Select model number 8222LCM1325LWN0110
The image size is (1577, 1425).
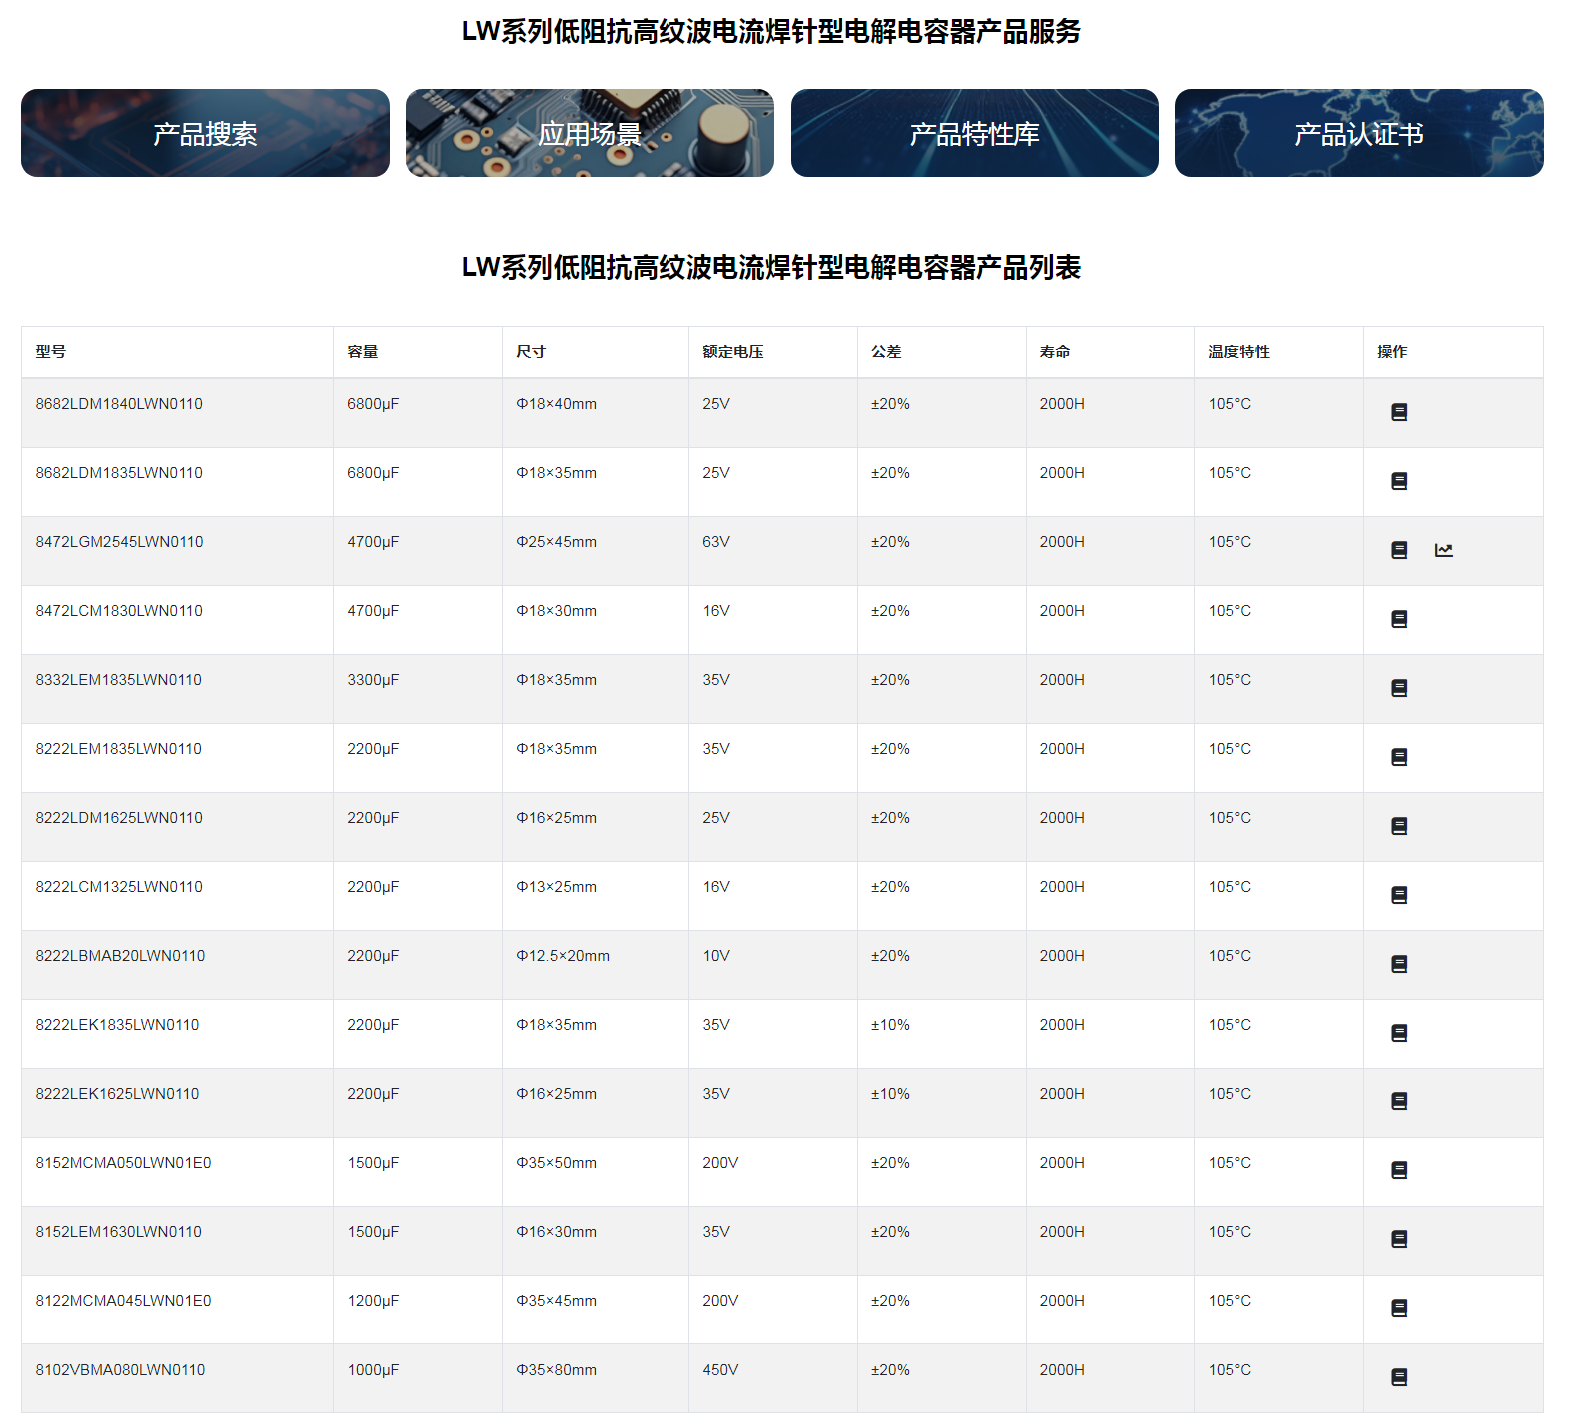tap(119, 887)
